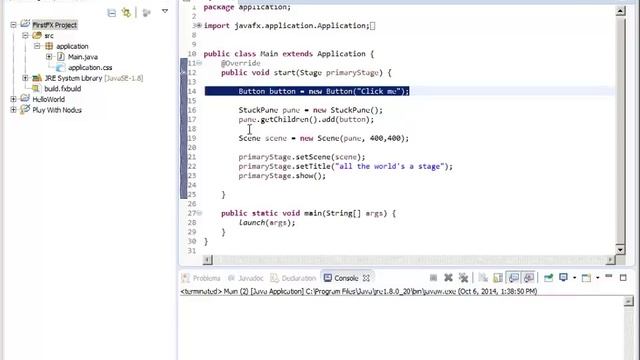Click the Clear Console icon

483,278
